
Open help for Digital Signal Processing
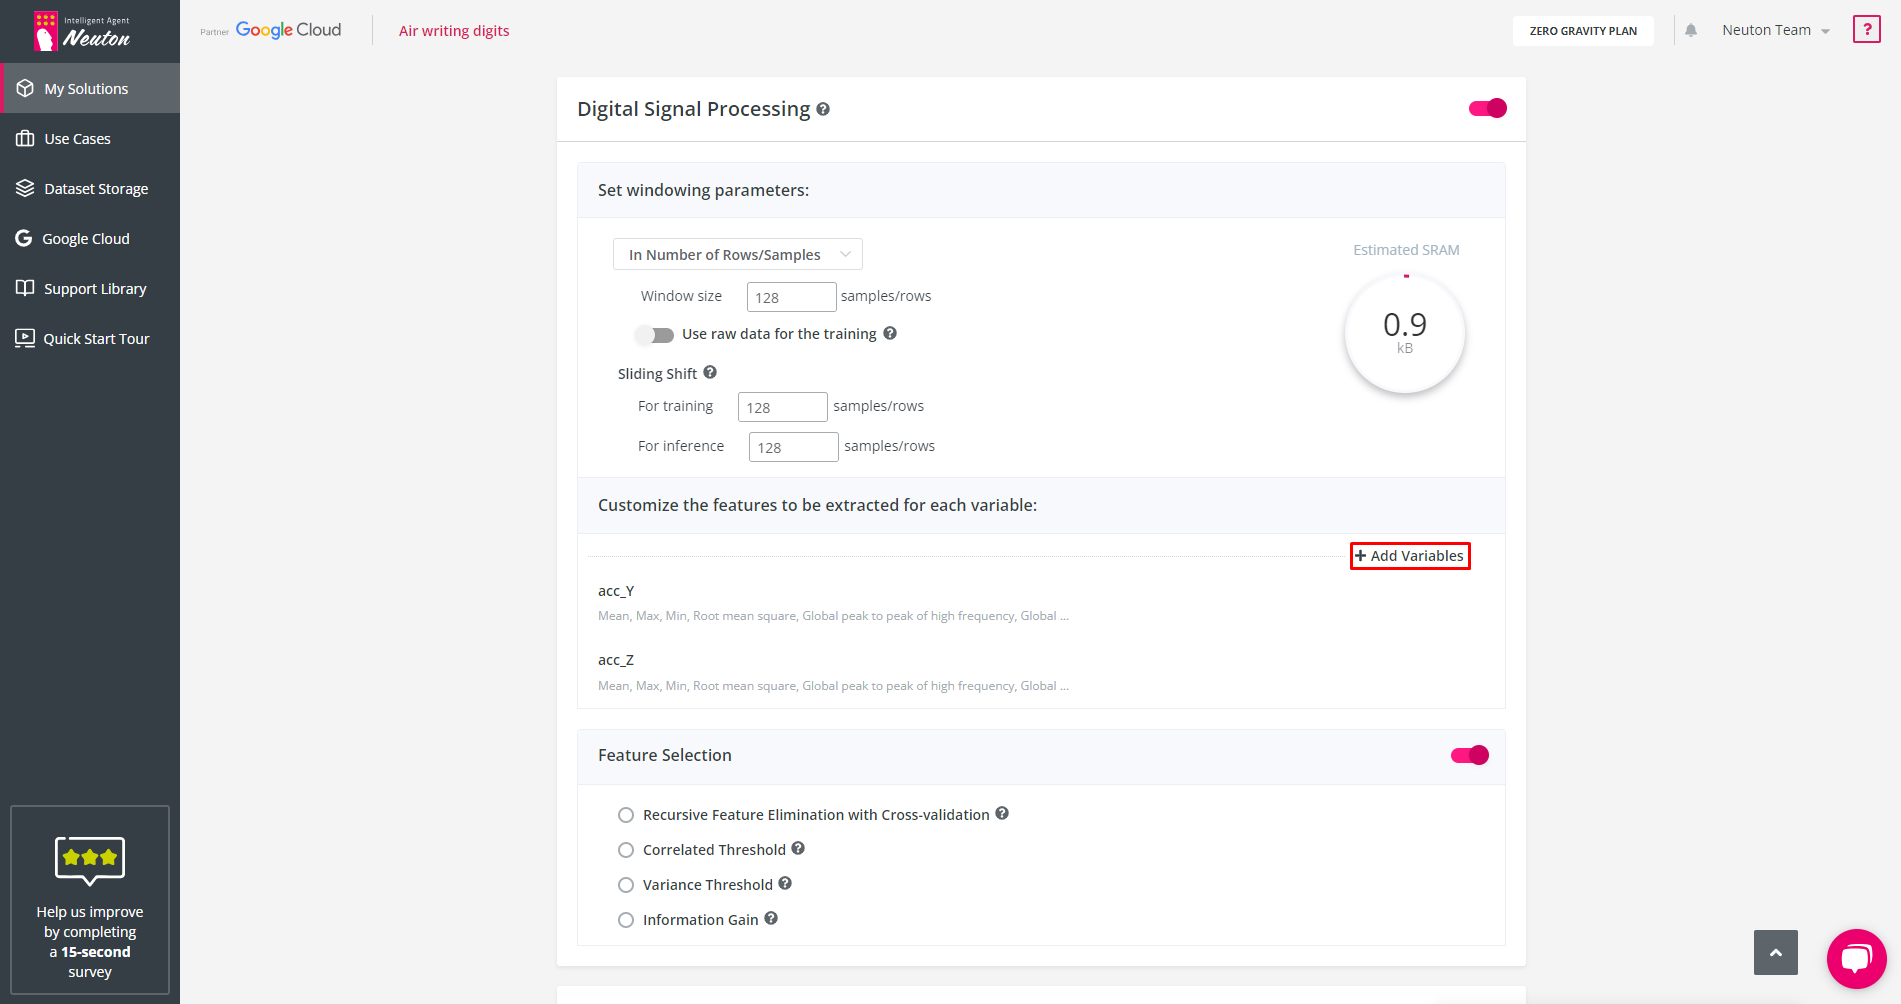[x=823, y=109]
